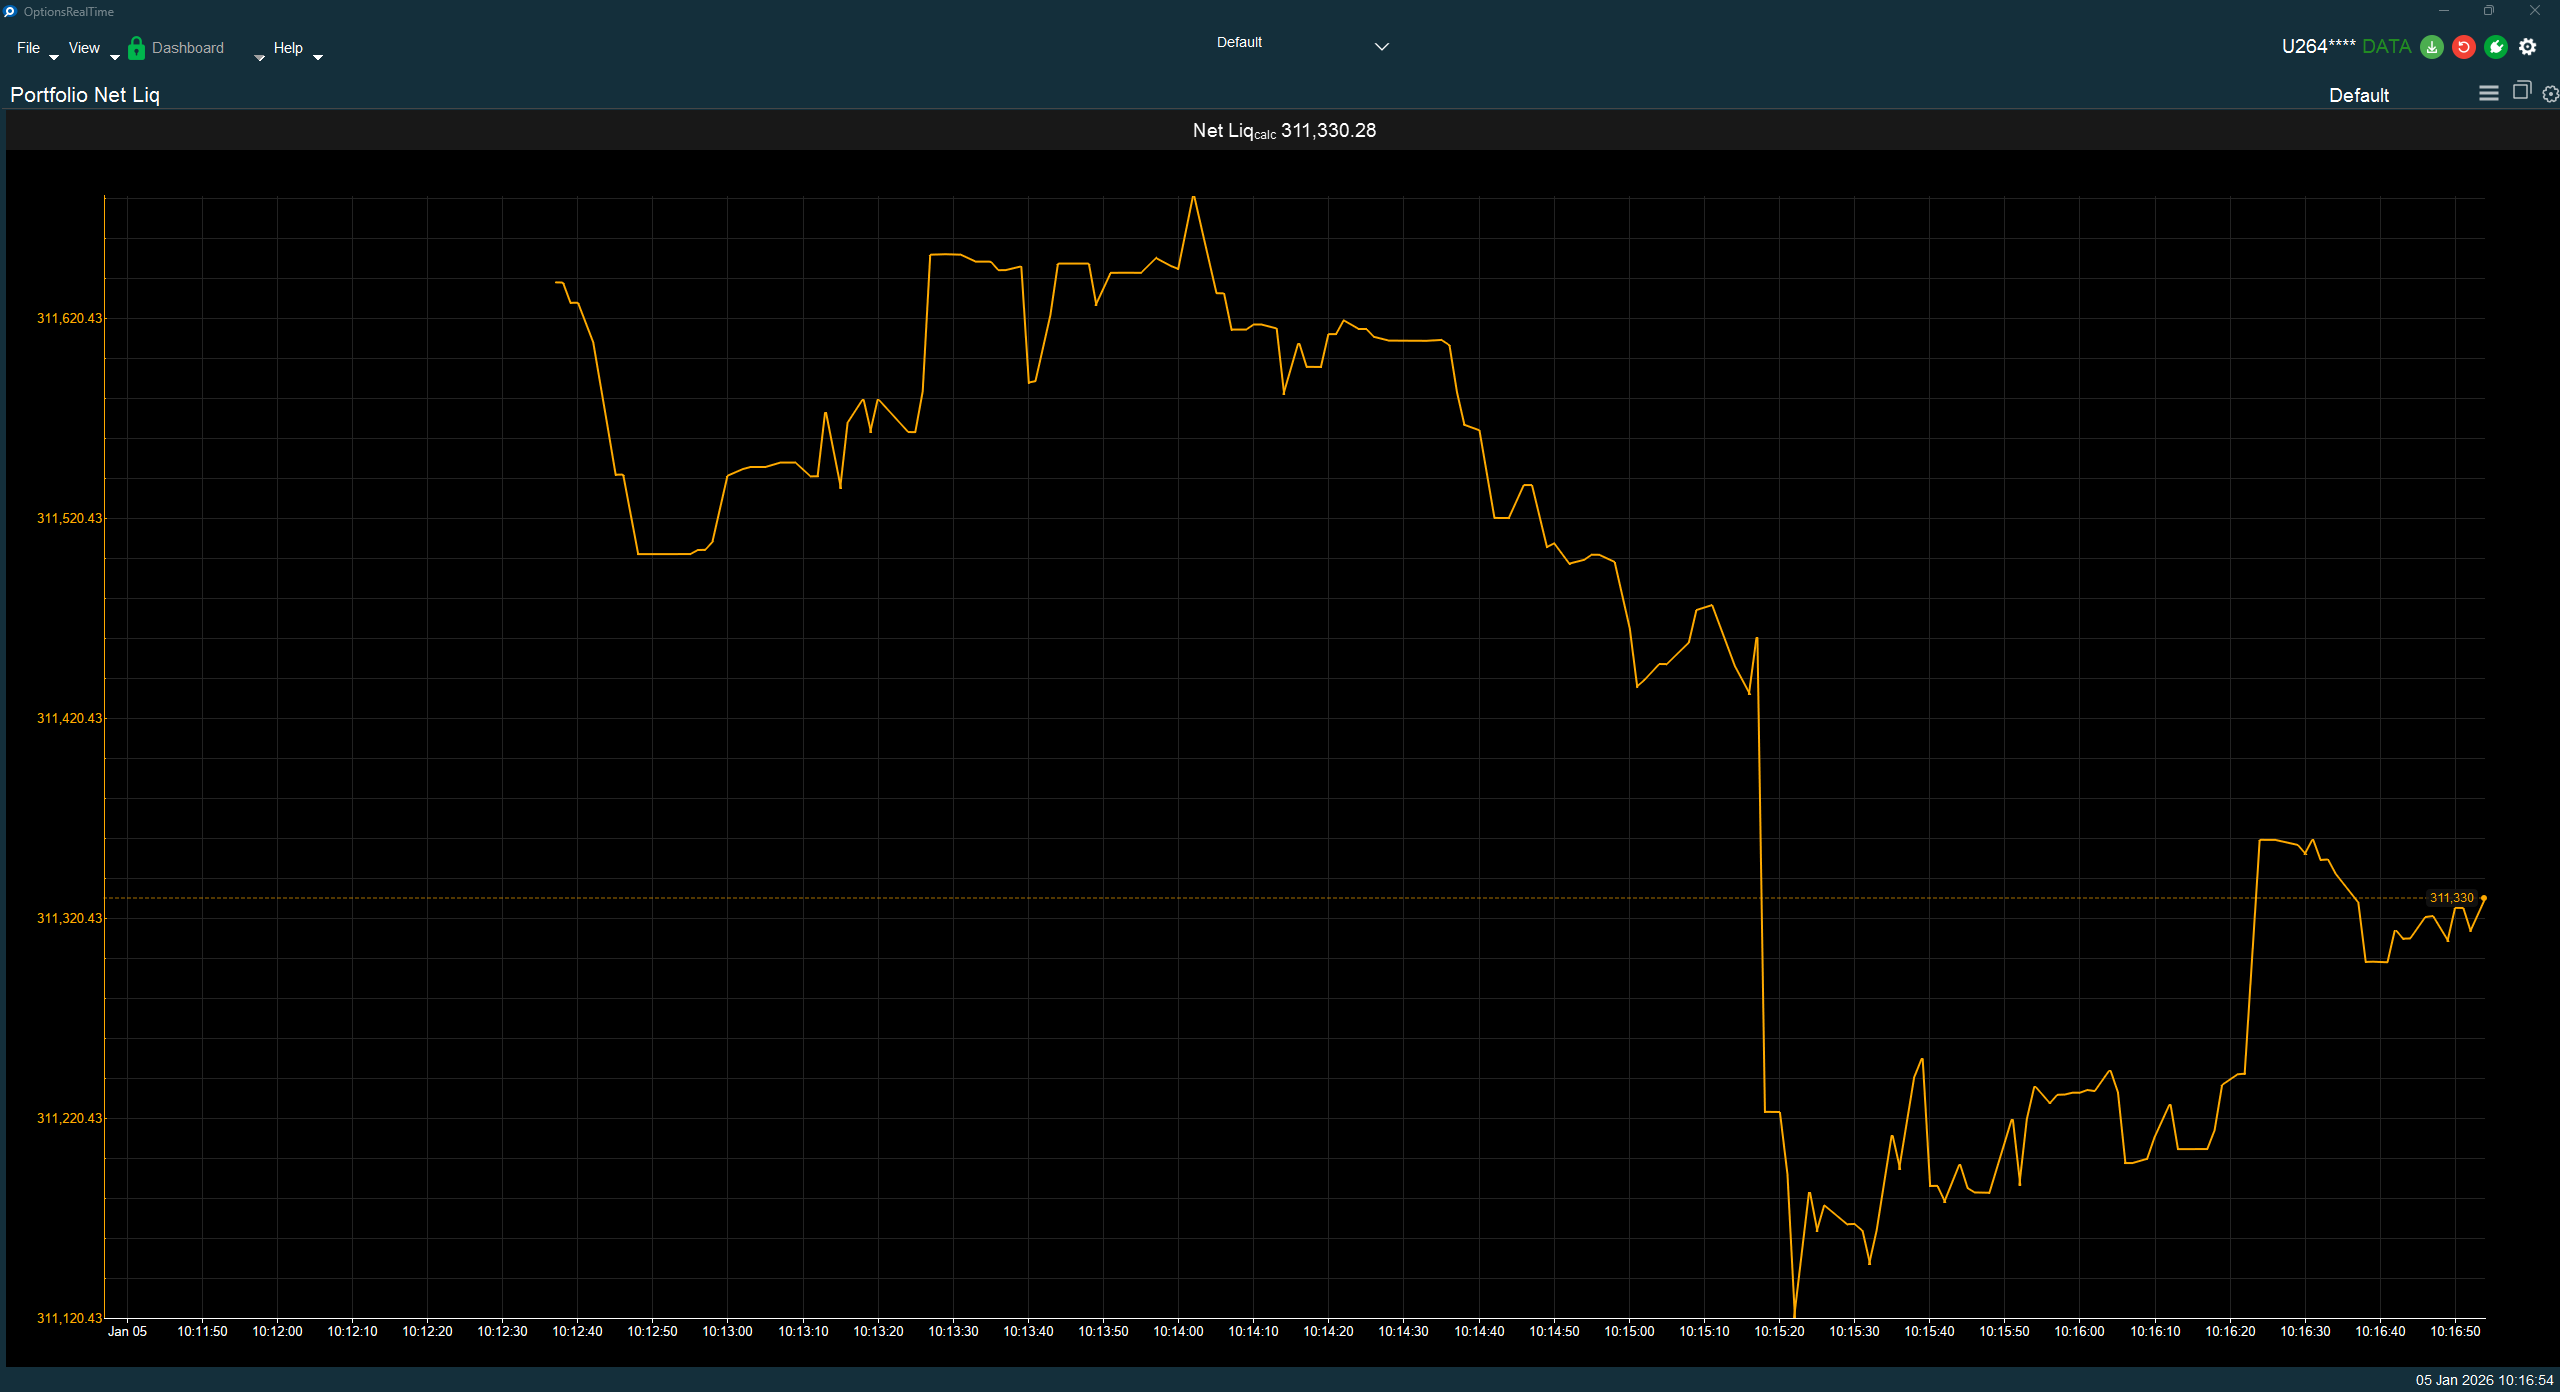Click the OptionsRealTime logo icon
The width and height of the screenshot is (2560, 1392).
(x=9, y=11)
